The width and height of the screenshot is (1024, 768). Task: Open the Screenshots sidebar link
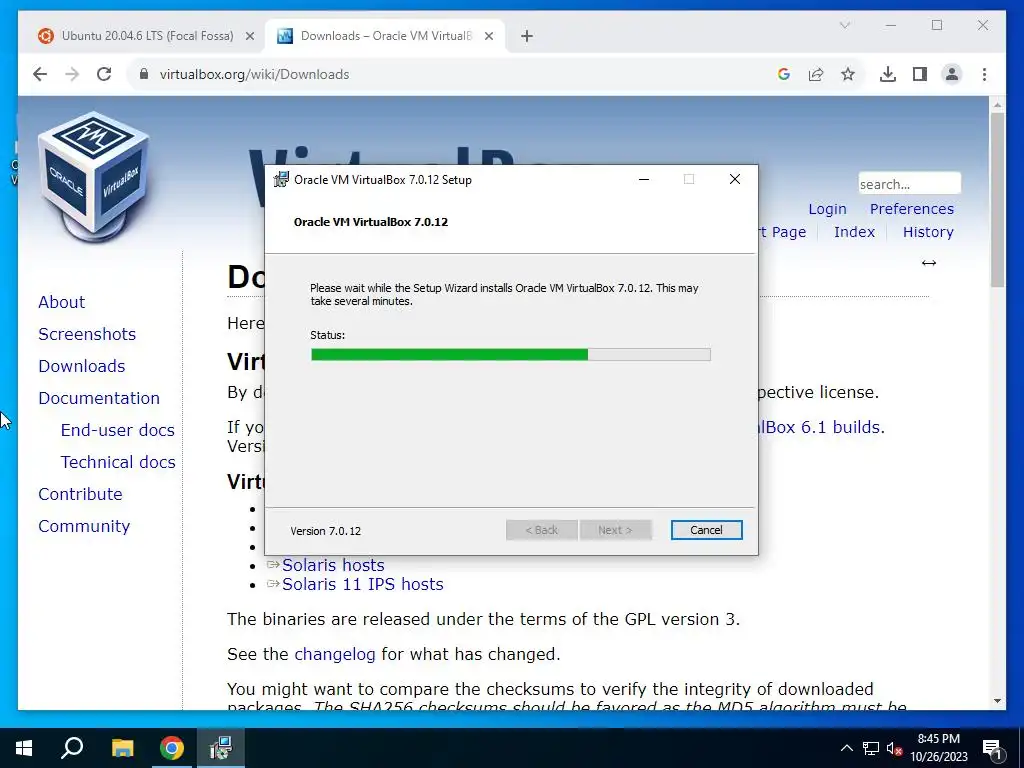click(87, 334)
